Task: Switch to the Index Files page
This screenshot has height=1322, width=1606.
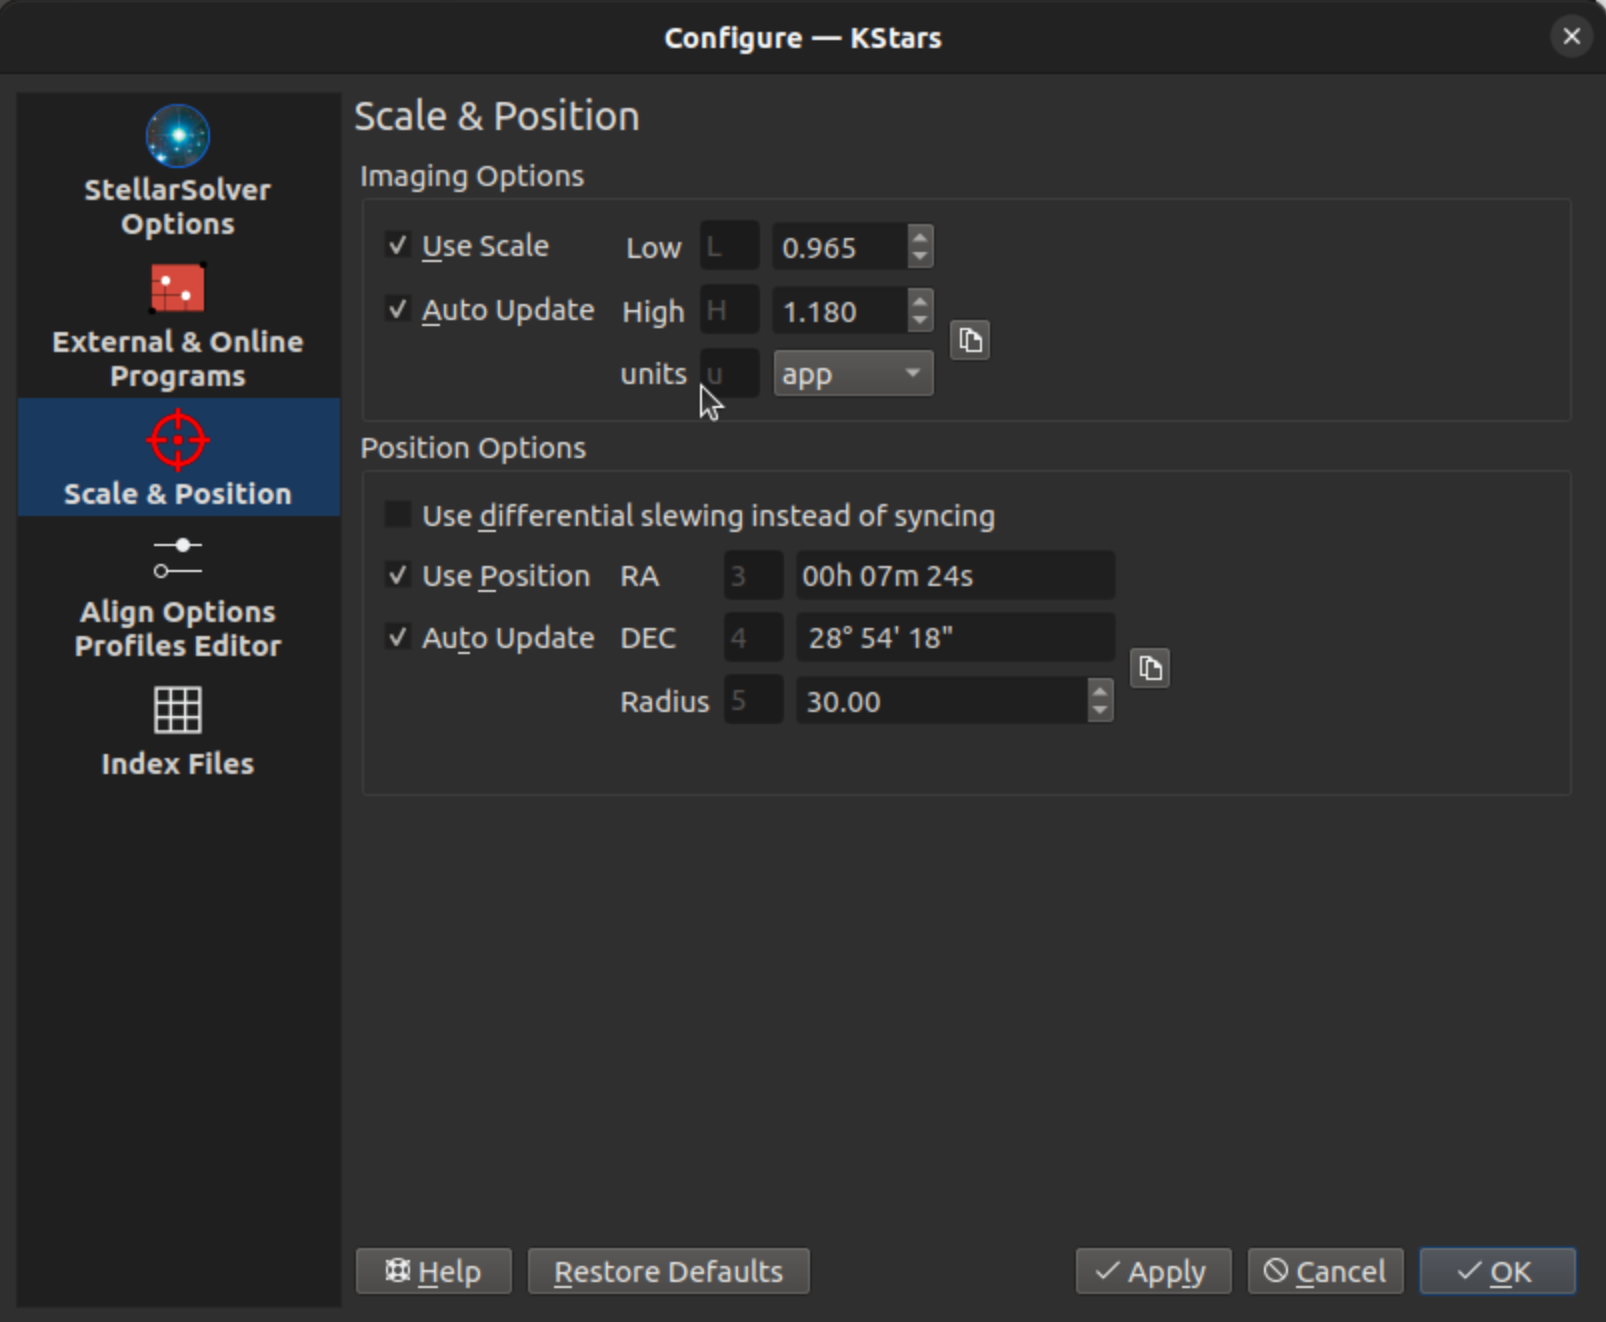Action: (x=178, y=735)
